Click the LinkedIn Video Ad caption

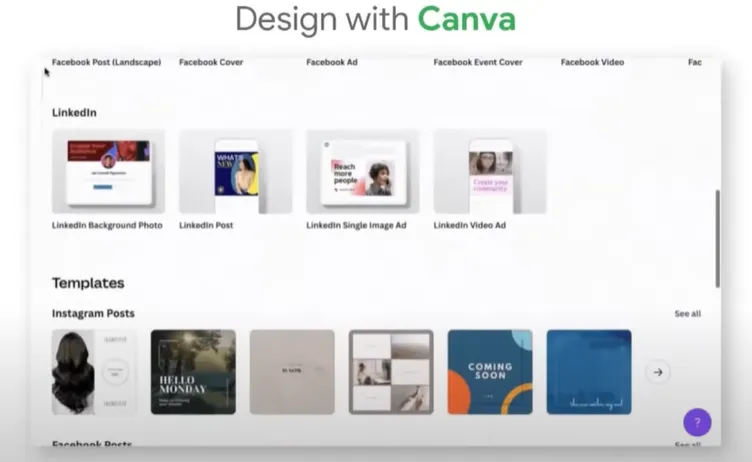tap(470, 225)
